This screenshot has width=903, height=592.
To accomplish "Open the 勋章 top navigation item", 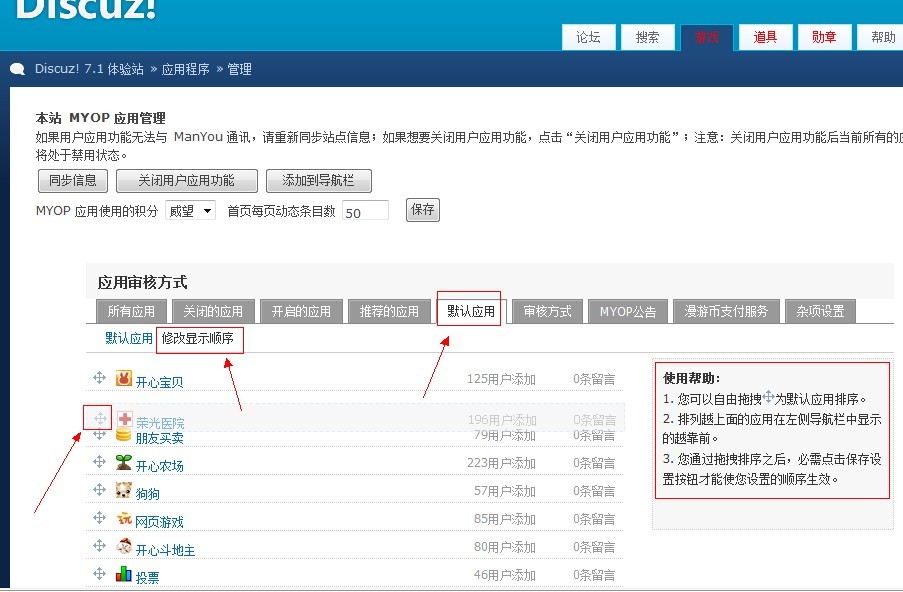I will 824,37.
